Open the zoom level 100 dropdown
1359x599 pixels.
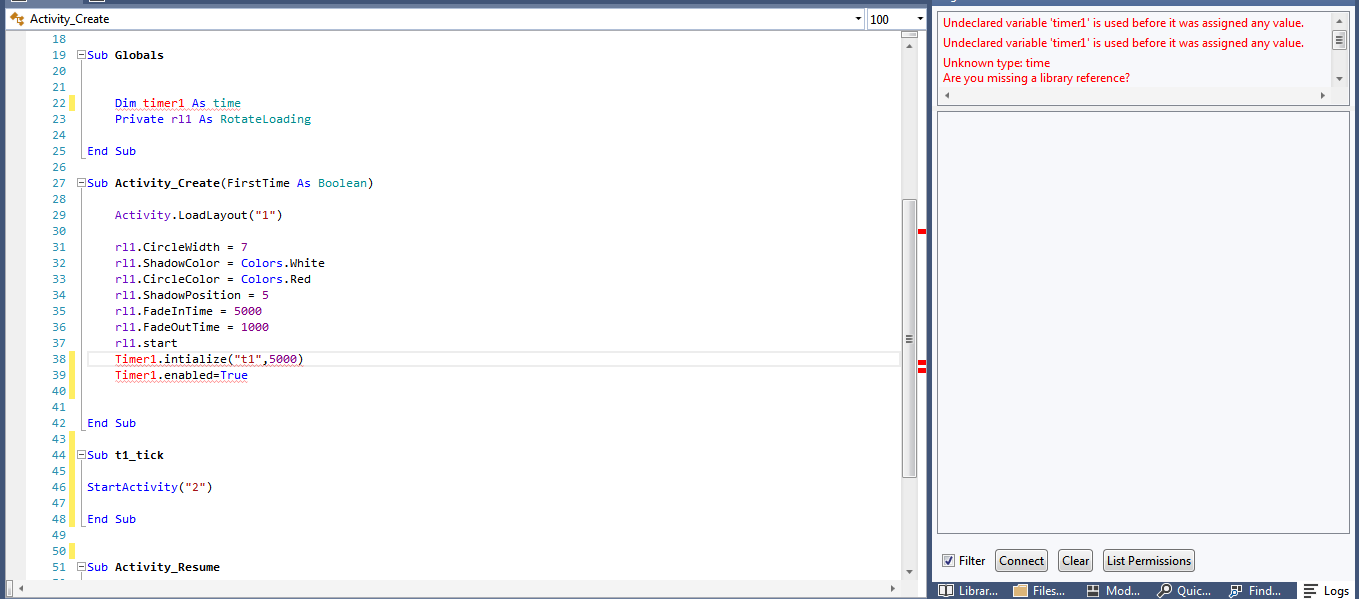coord(921,18)
